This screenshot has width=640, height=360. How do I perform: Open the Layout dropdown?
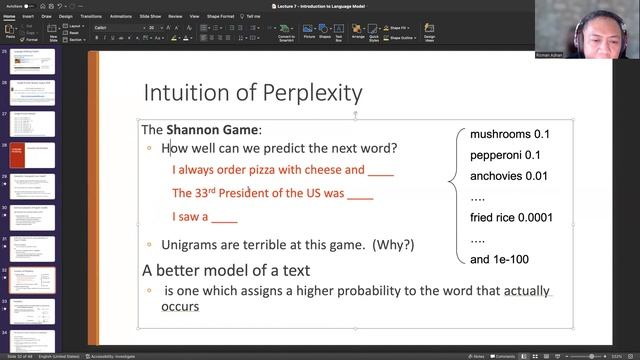pyautogui.click(x=74, y=26)
